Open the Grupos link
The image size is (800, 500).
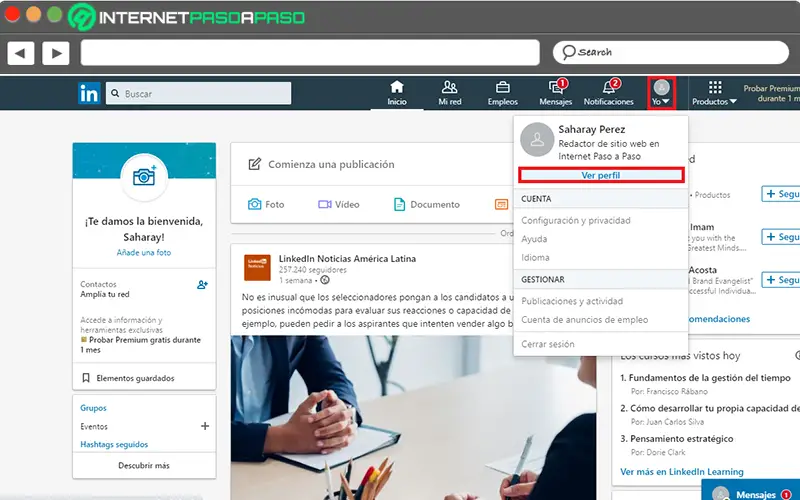pos(93,408)
